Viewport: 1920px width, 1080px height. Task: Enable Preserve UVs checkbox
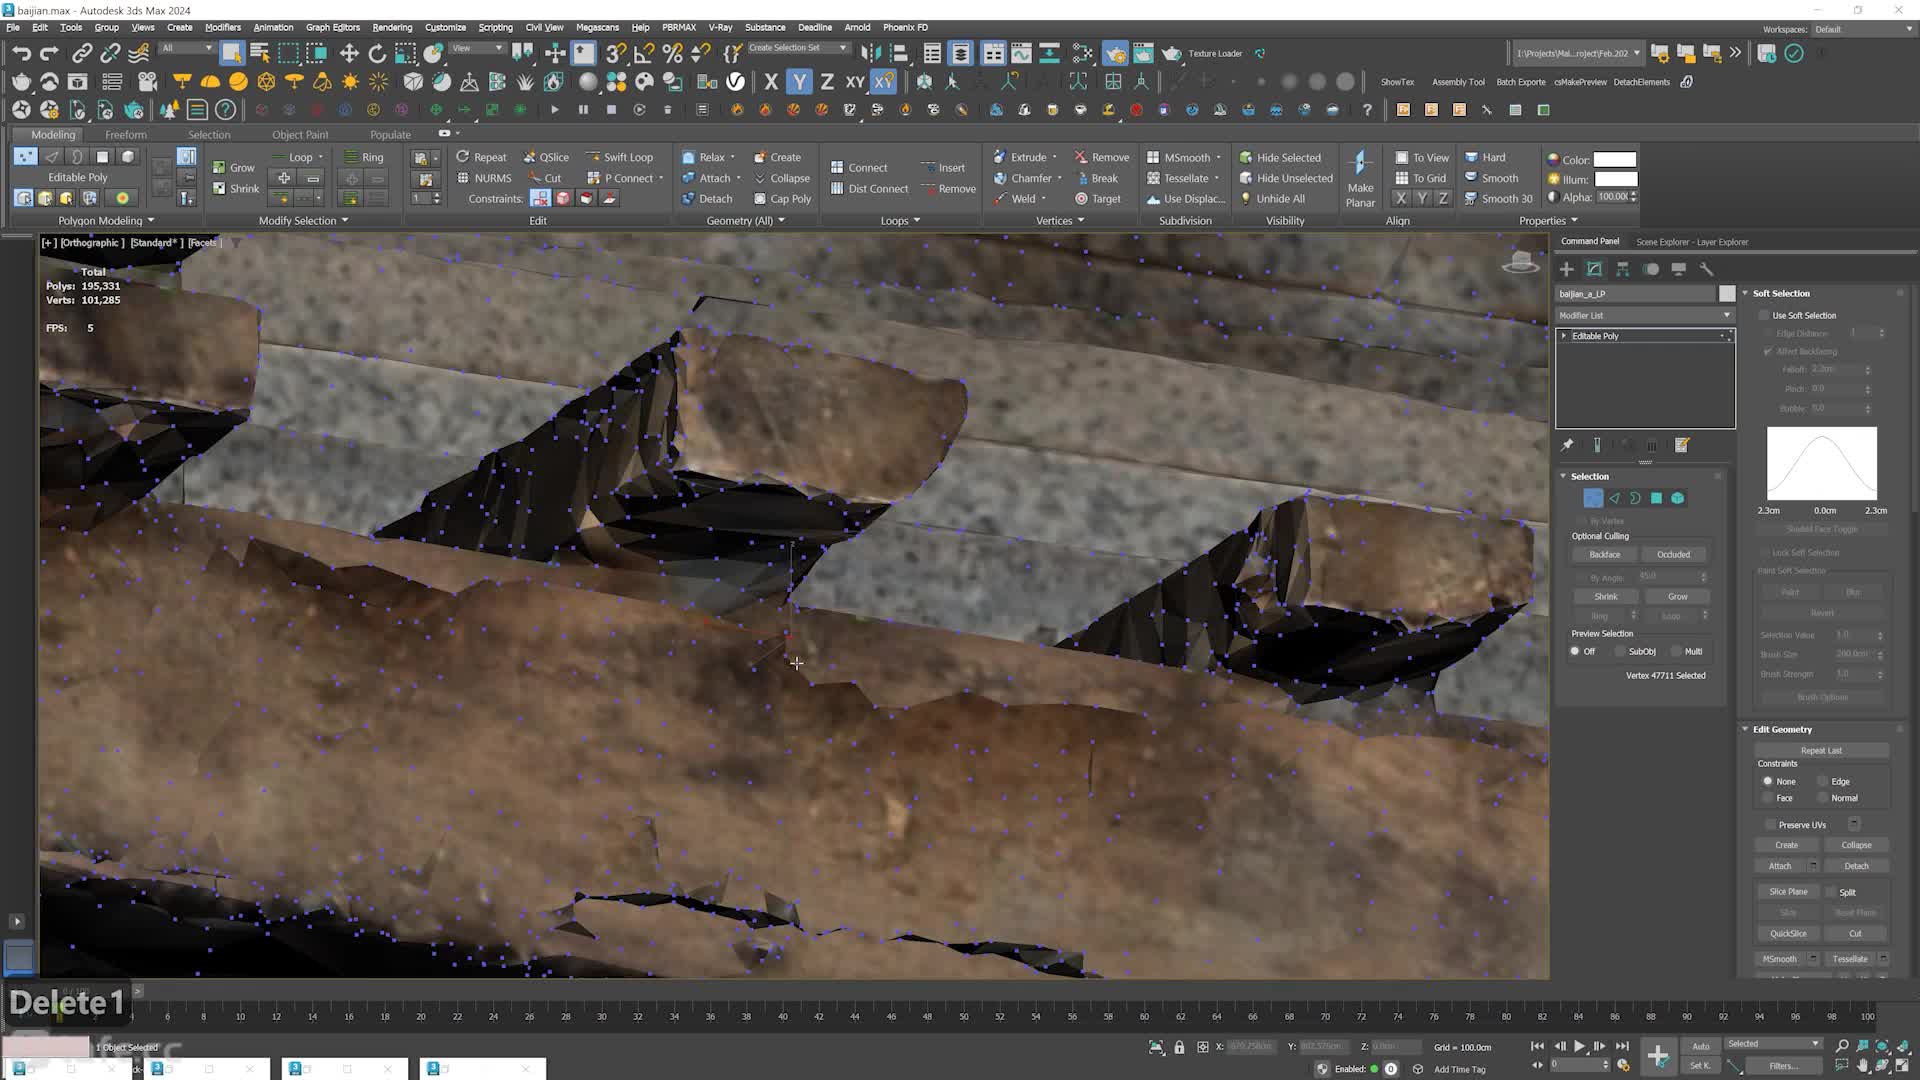tap(1771, 825)
